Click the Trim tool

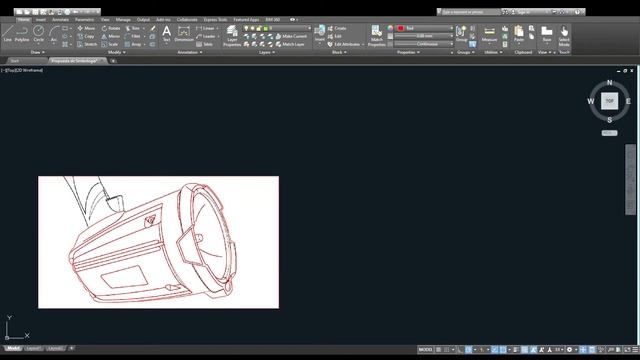132,28
